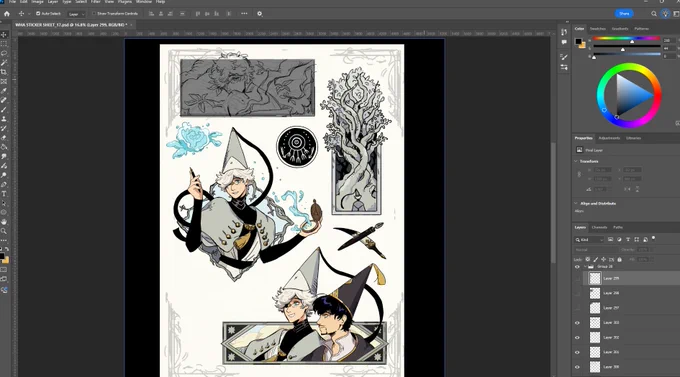Image resolution: width=680 pixels, height=377 pixels.
Task: Click the lock position icon
Action: [603, 259]
